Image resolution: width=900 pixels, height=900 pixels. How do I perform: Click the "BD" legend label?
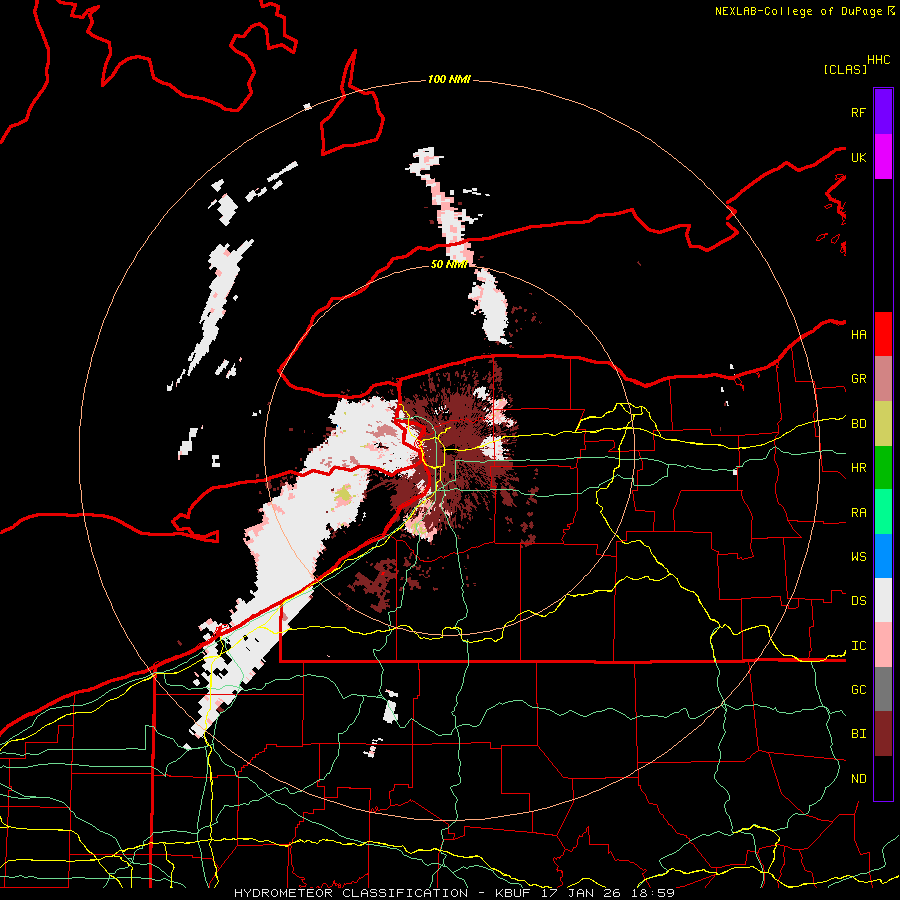pos(858,424)
